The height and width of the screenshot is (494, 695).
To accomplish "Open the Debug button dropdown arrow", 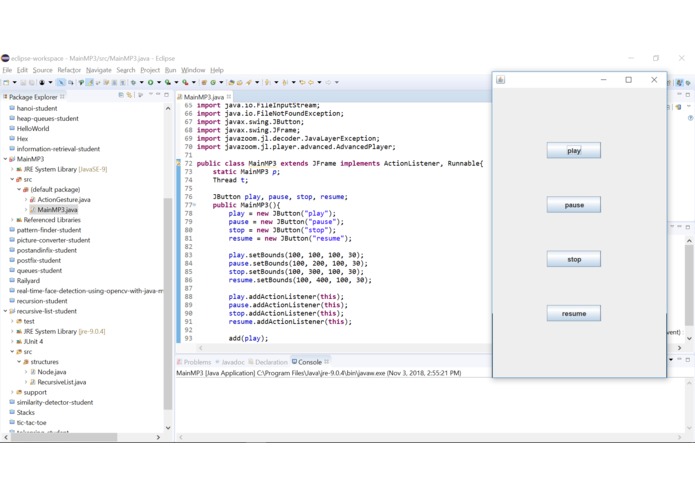I will (x=141, y=82).
